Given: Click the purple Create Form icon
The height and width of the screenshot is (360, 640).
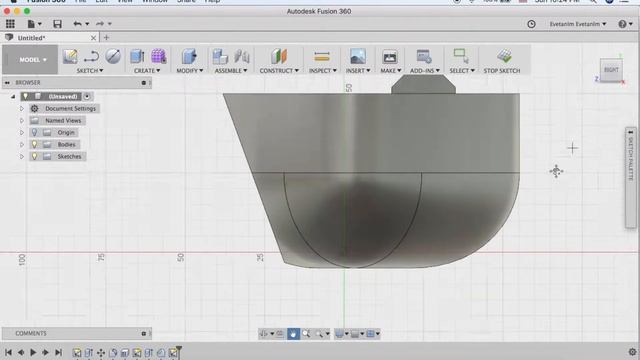Looking at the screenshot, I should coord(158,56).
